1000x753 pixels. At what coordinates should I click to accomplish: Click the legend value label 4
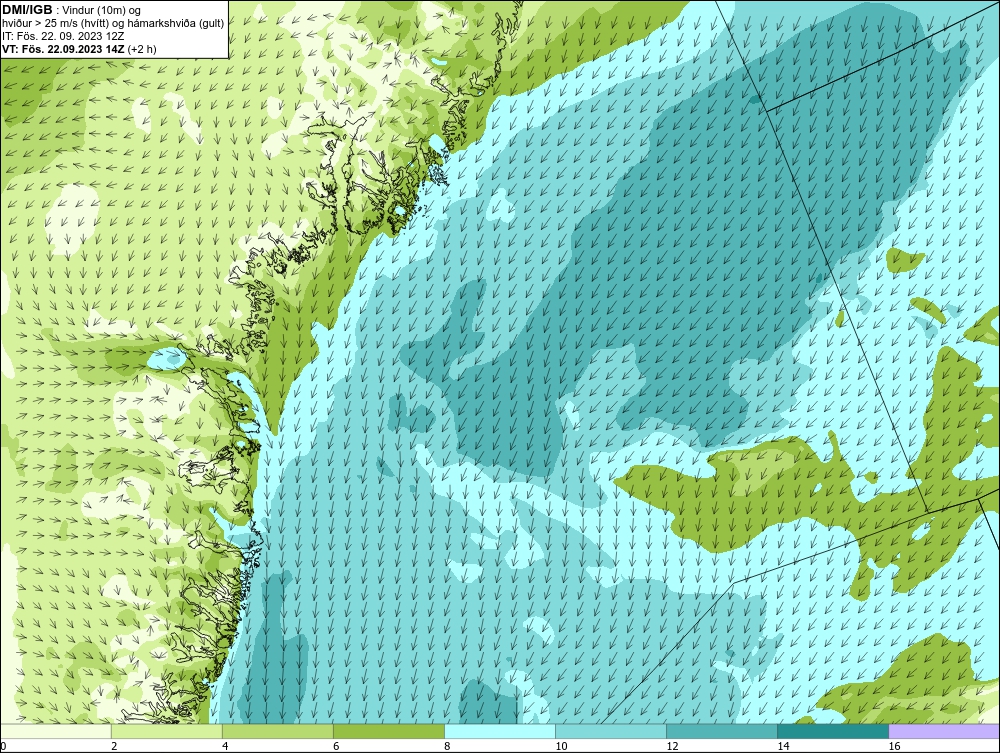225,747
